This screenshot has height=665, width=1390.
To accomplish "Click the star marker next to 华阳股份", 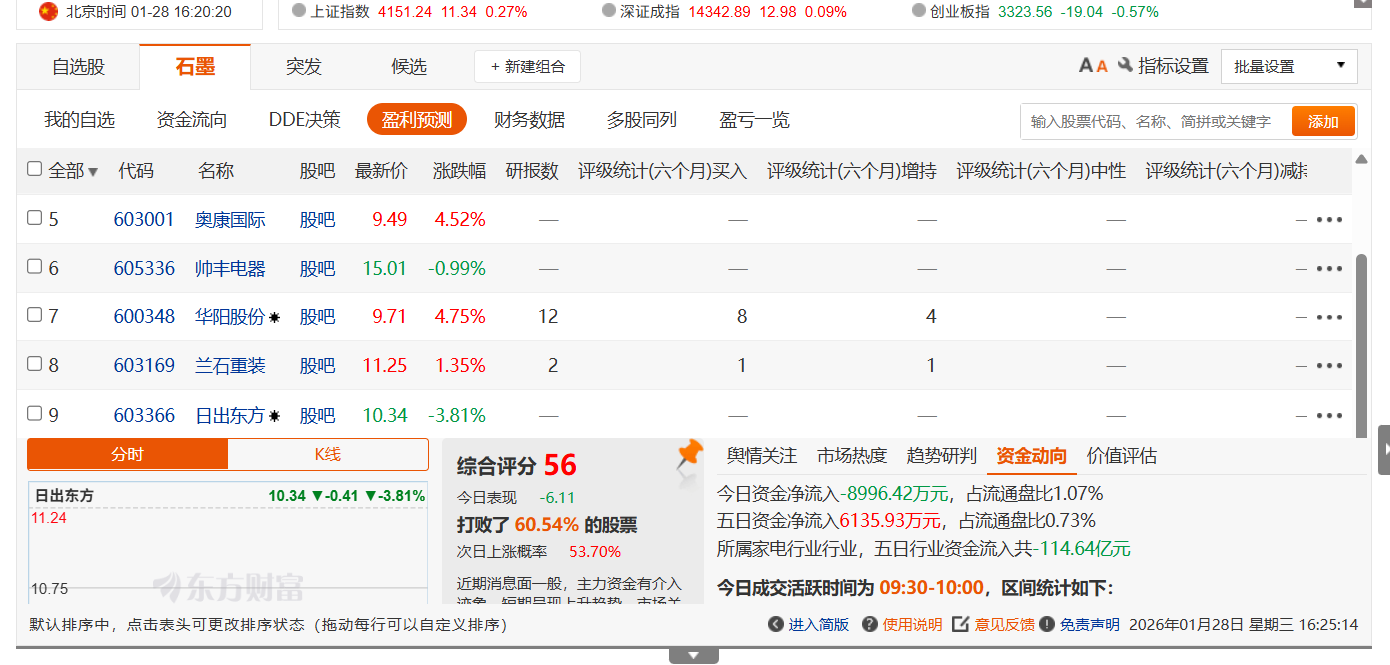I will coord(275,317).
